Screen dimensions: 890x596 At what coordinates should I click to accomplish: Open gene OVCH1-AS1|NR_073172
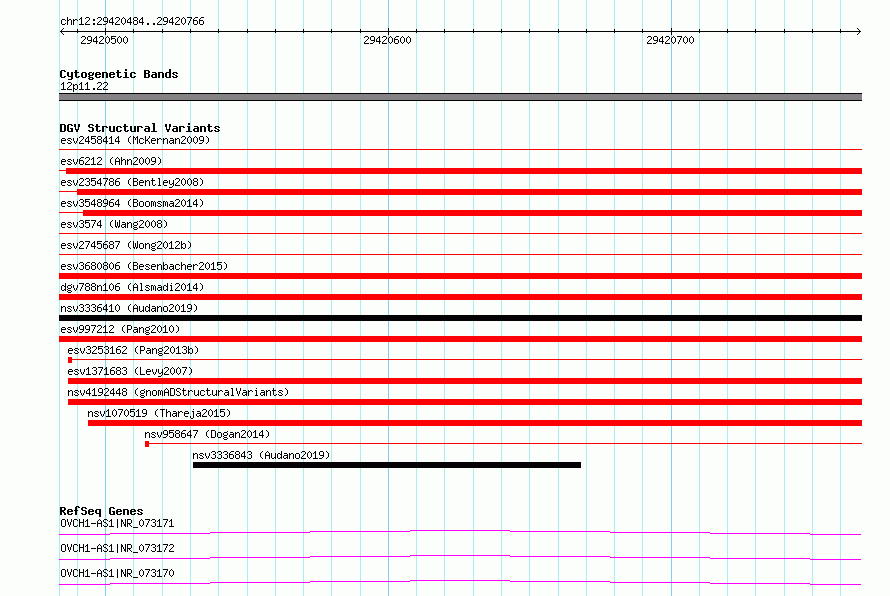pyautogui.click(x=117, y=548)
